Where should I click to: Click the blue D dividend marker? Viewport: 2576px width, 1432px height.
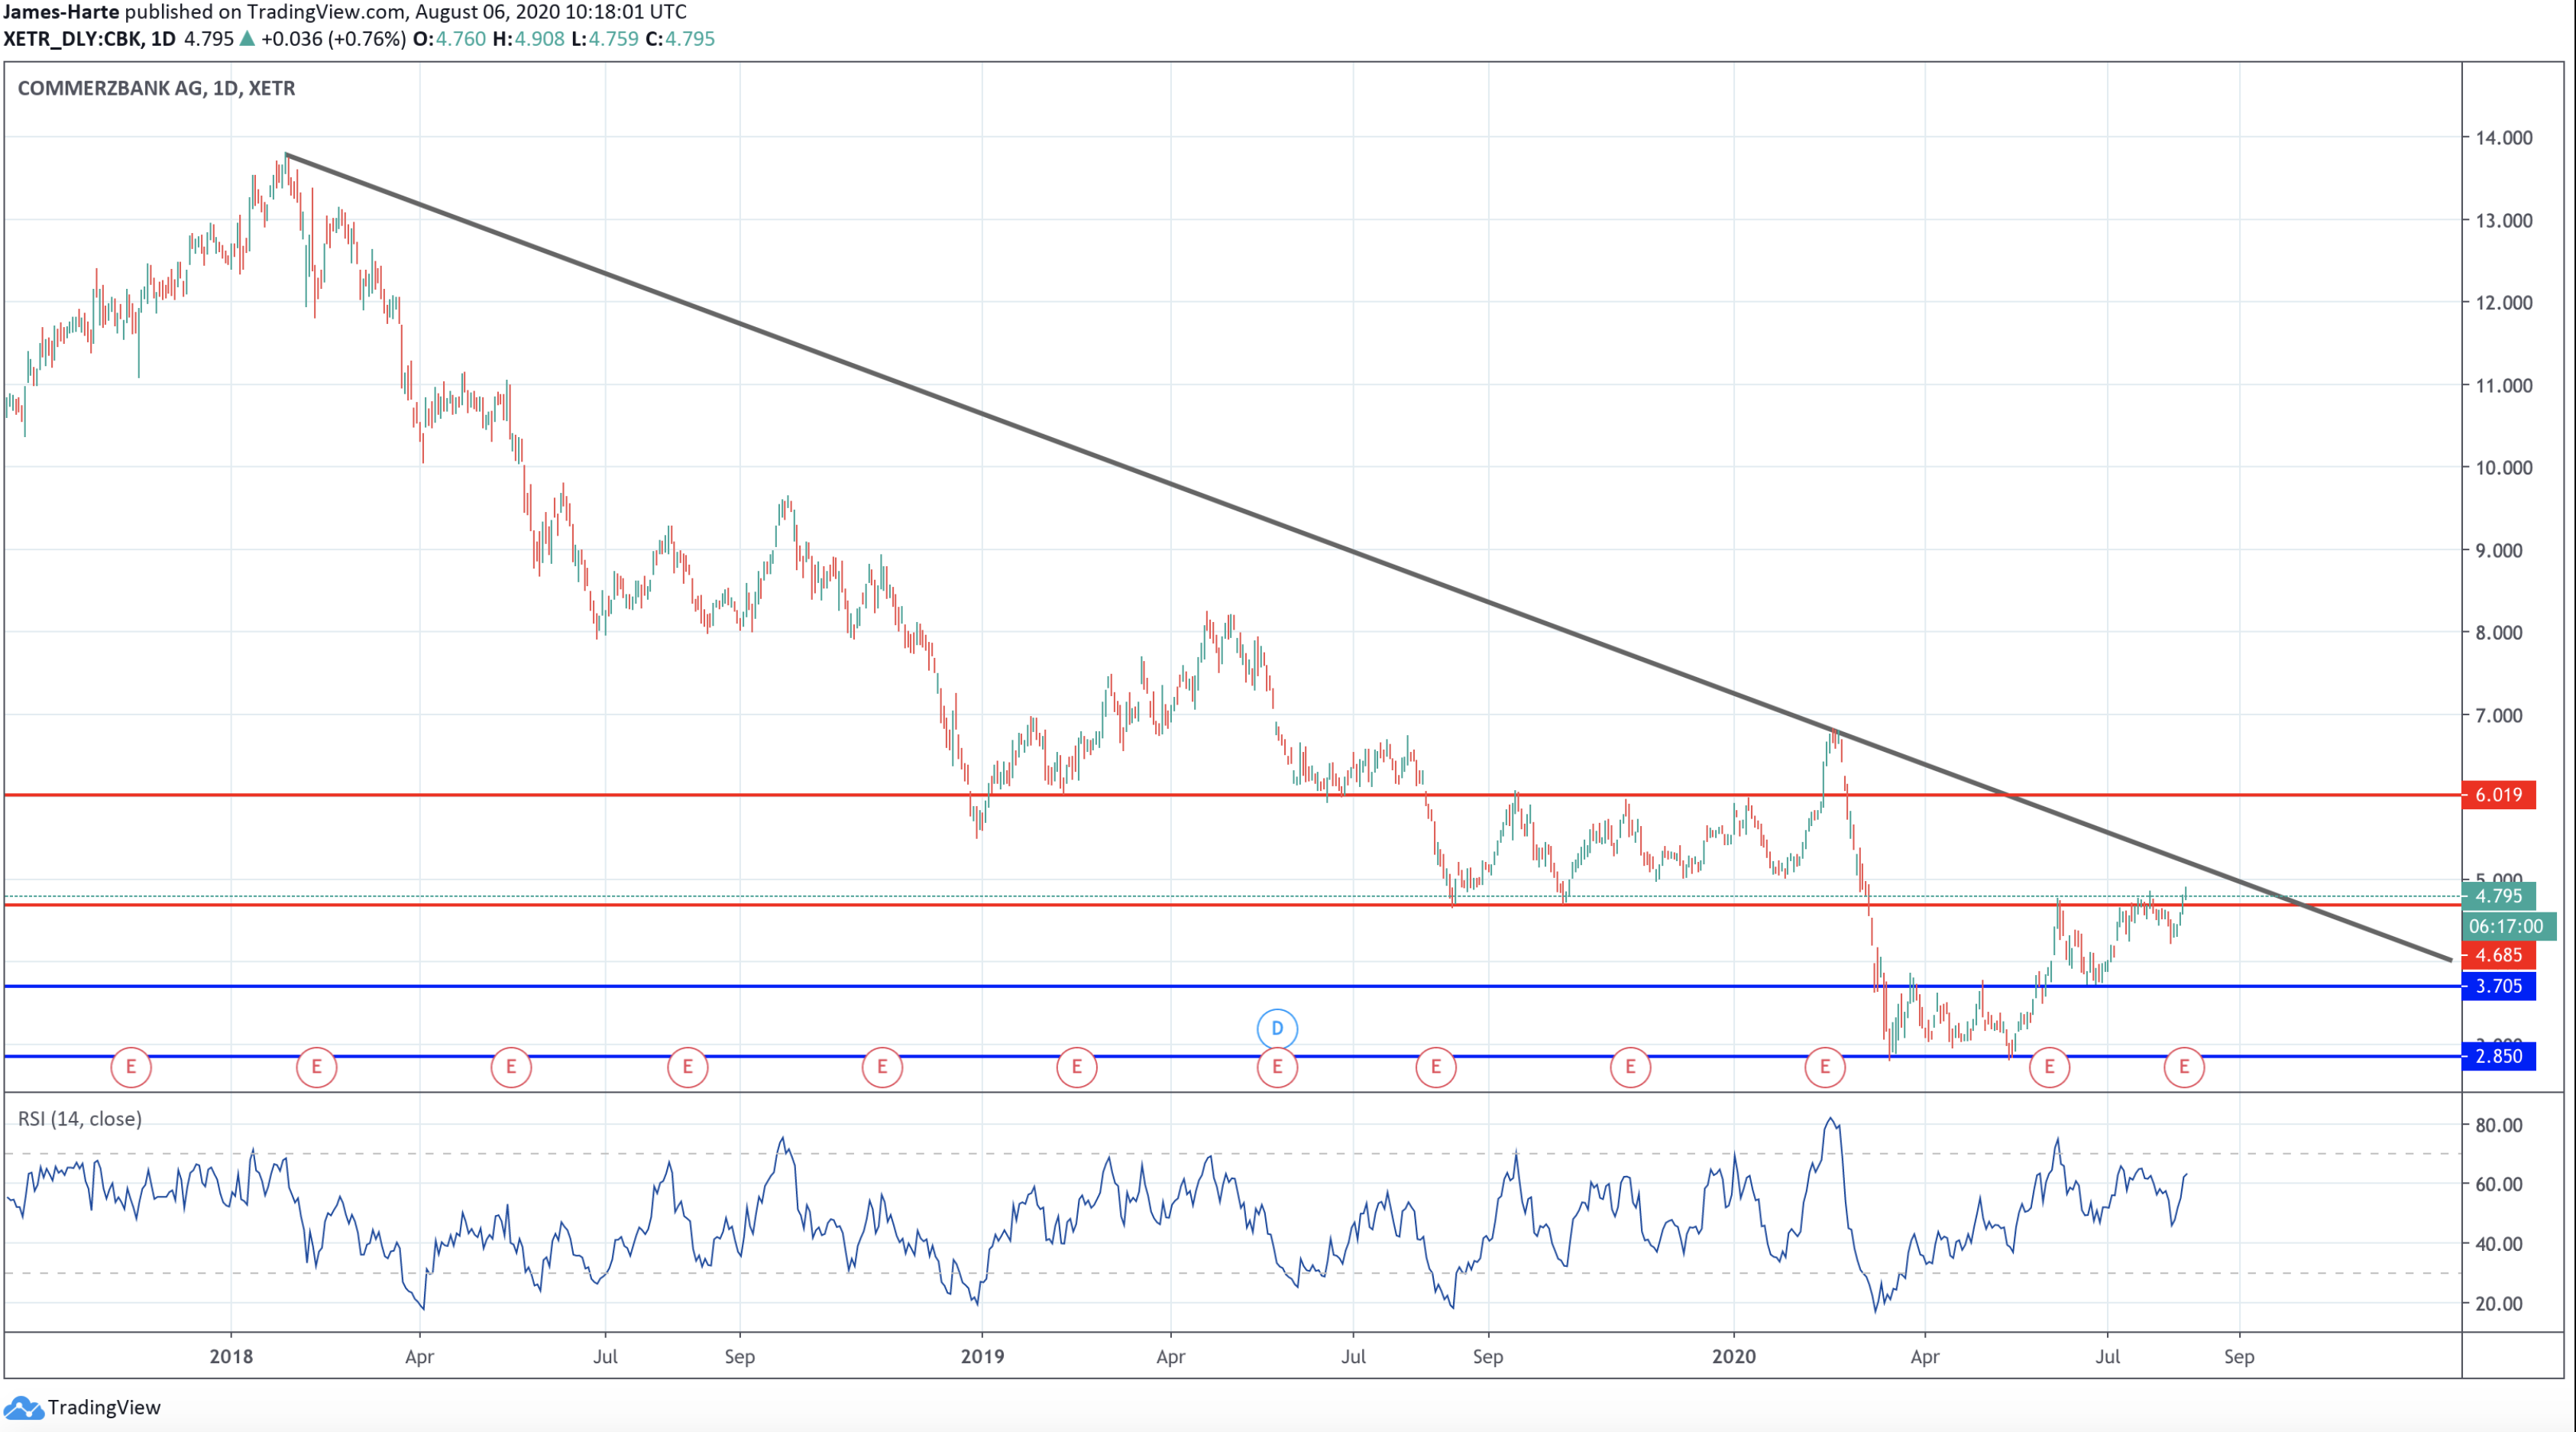click(x=1277, y=1028)
